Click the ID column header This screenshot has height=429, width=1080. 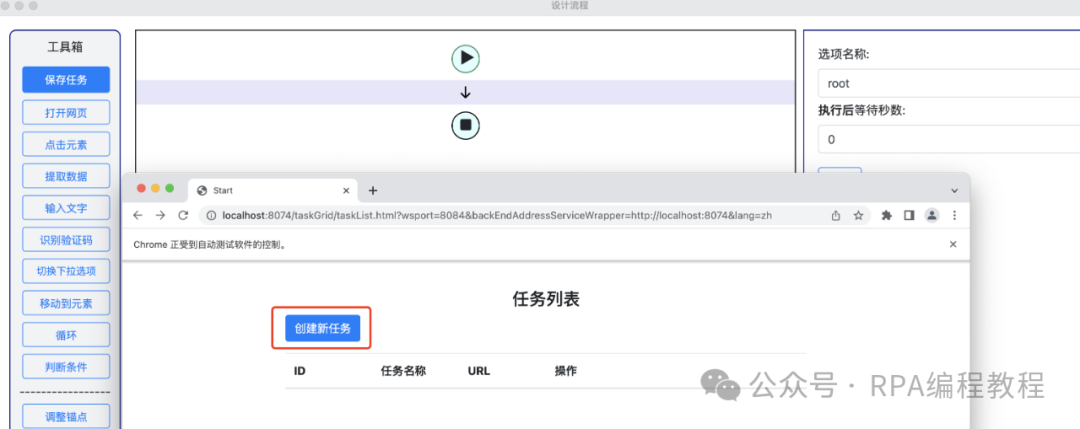pyautogui.click(x=300, y=371)
